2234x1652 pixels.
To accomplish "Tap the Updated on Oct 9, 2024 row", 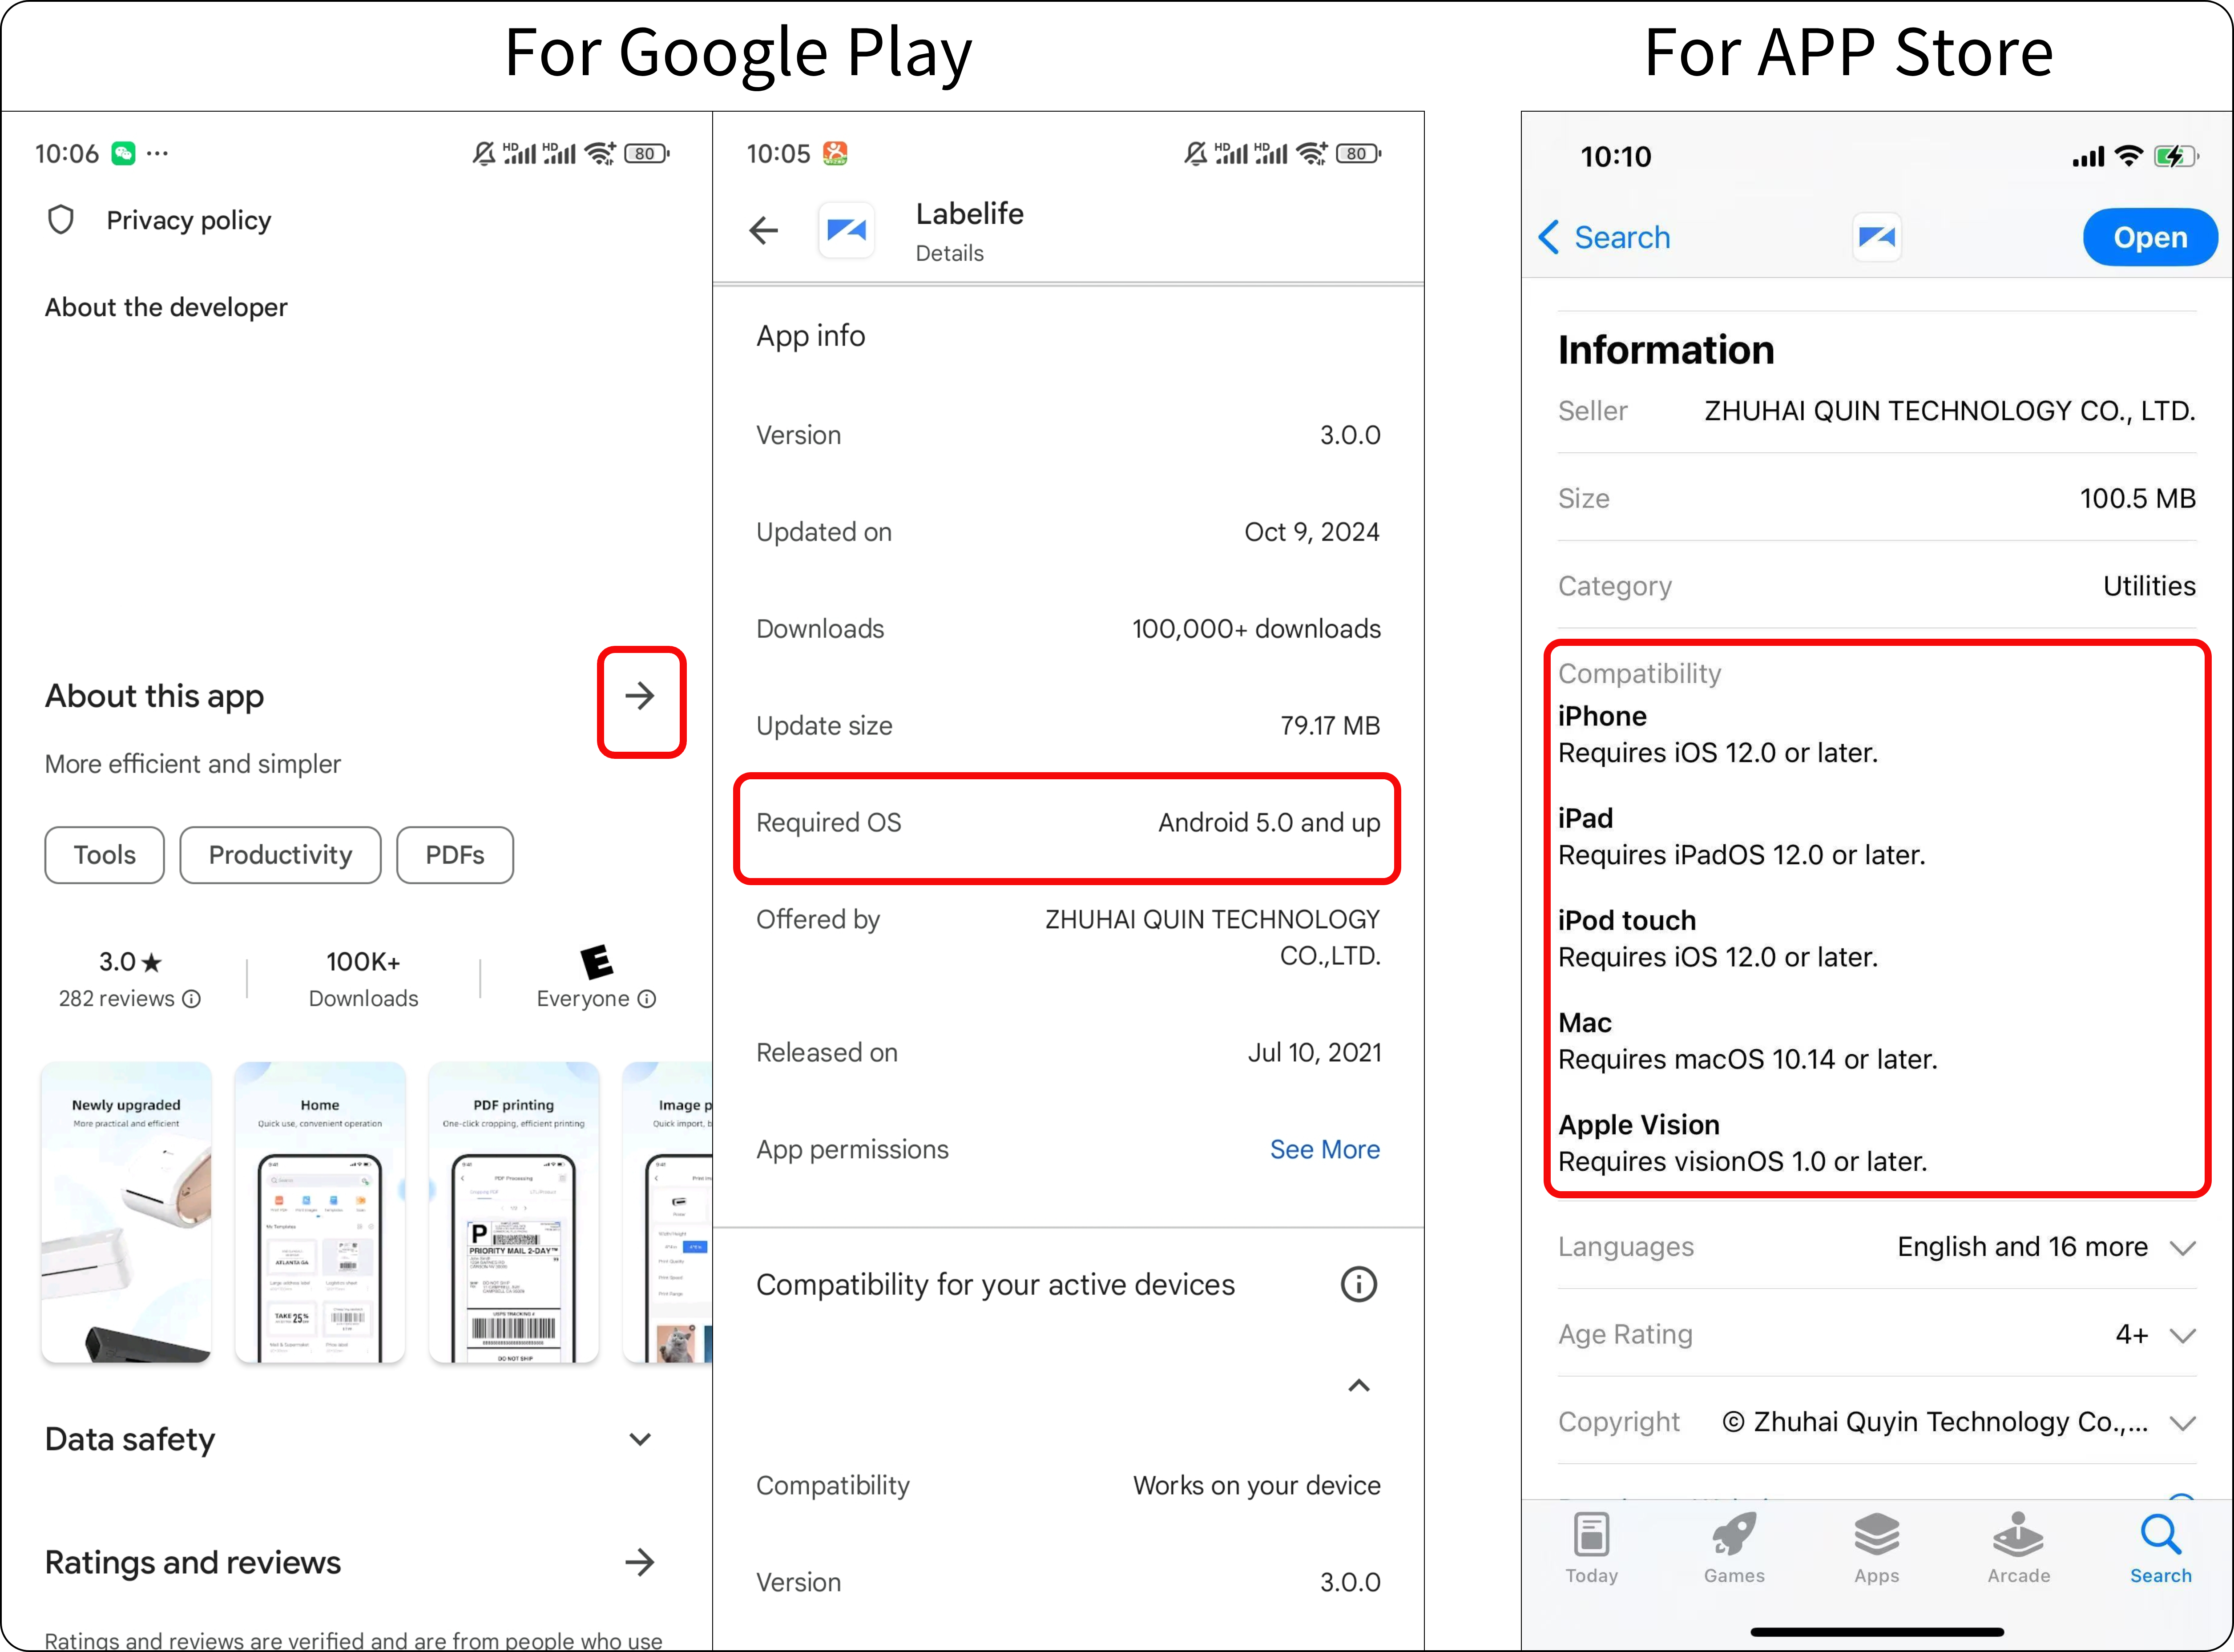I will [1068, 532].
